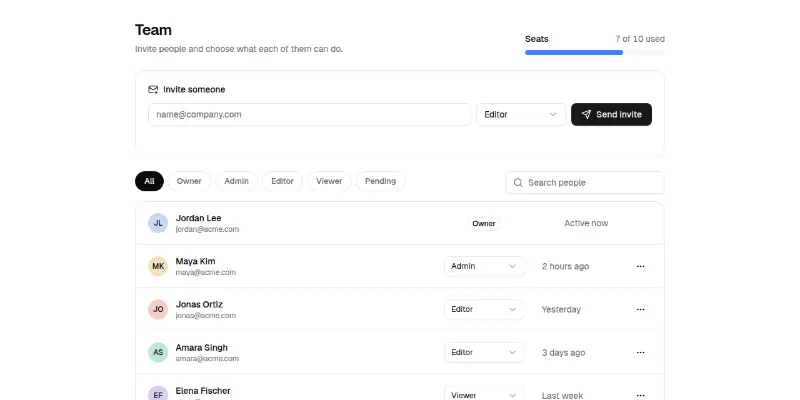Click the email amara@acme.com
800x400 pixels.
(x=207, y=359)
